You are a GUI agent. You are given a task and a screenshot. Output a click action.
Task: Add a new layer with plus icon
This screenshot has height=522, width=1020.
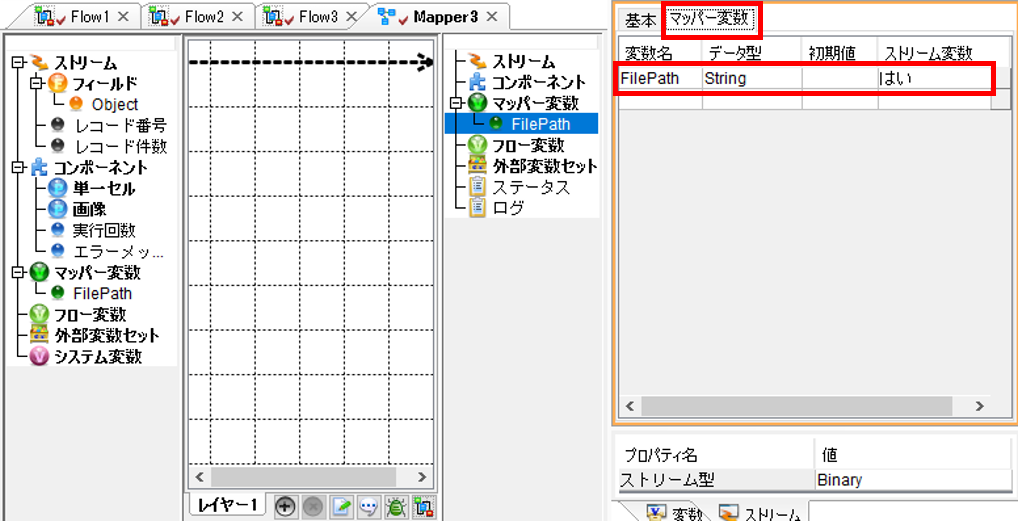pos(283,506)
